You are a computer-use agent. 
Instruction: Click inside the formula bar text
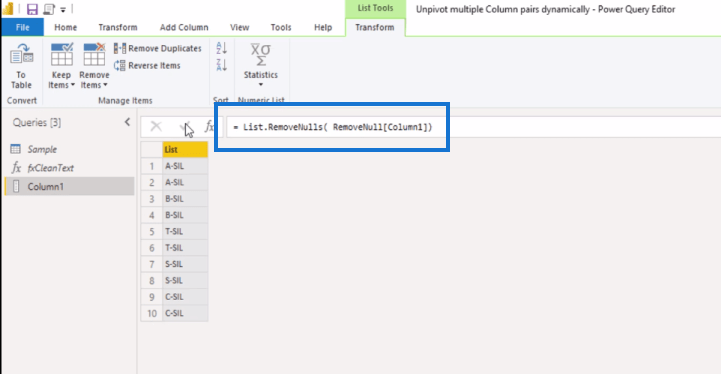333,127
